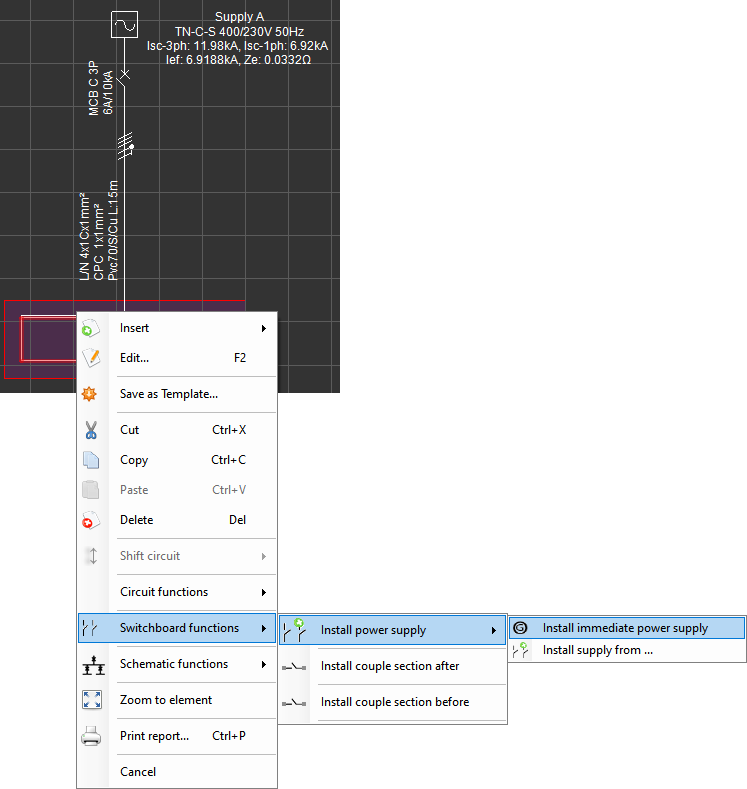
Task: Choose Zoom to element
Action: pos(177,700)
